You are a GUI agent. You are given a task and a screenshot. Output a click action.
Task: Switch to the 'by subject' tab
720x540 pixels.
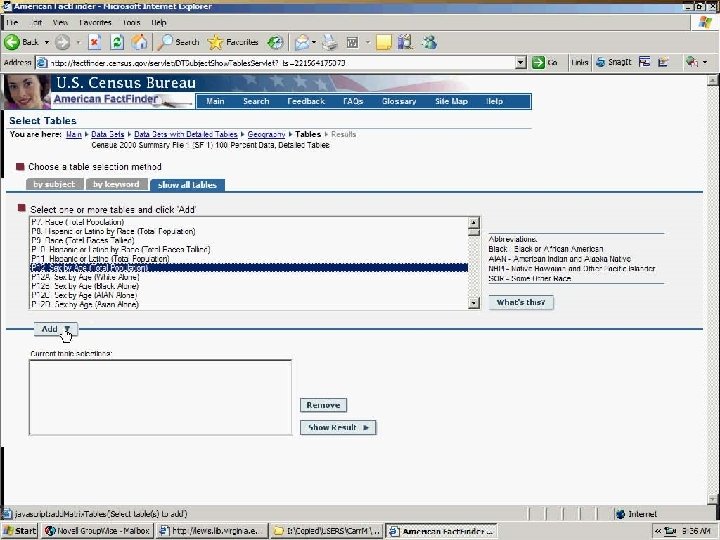click(x=54, y=184)
